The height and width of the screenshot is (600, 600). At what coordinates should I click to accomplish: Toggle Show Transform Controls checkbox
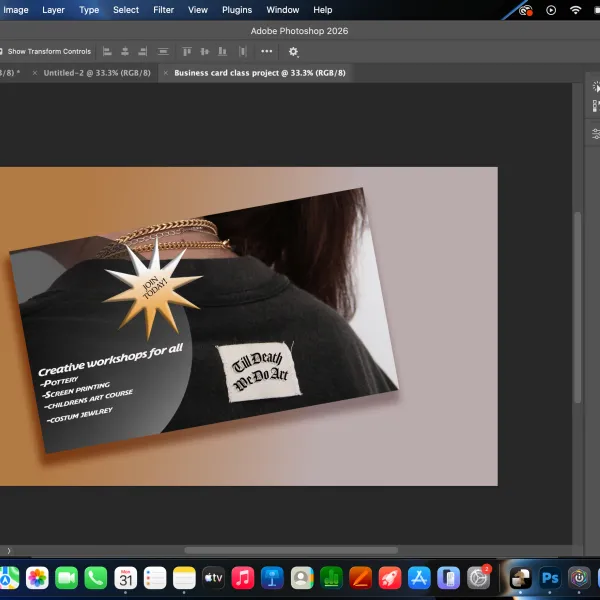[1, 51]
